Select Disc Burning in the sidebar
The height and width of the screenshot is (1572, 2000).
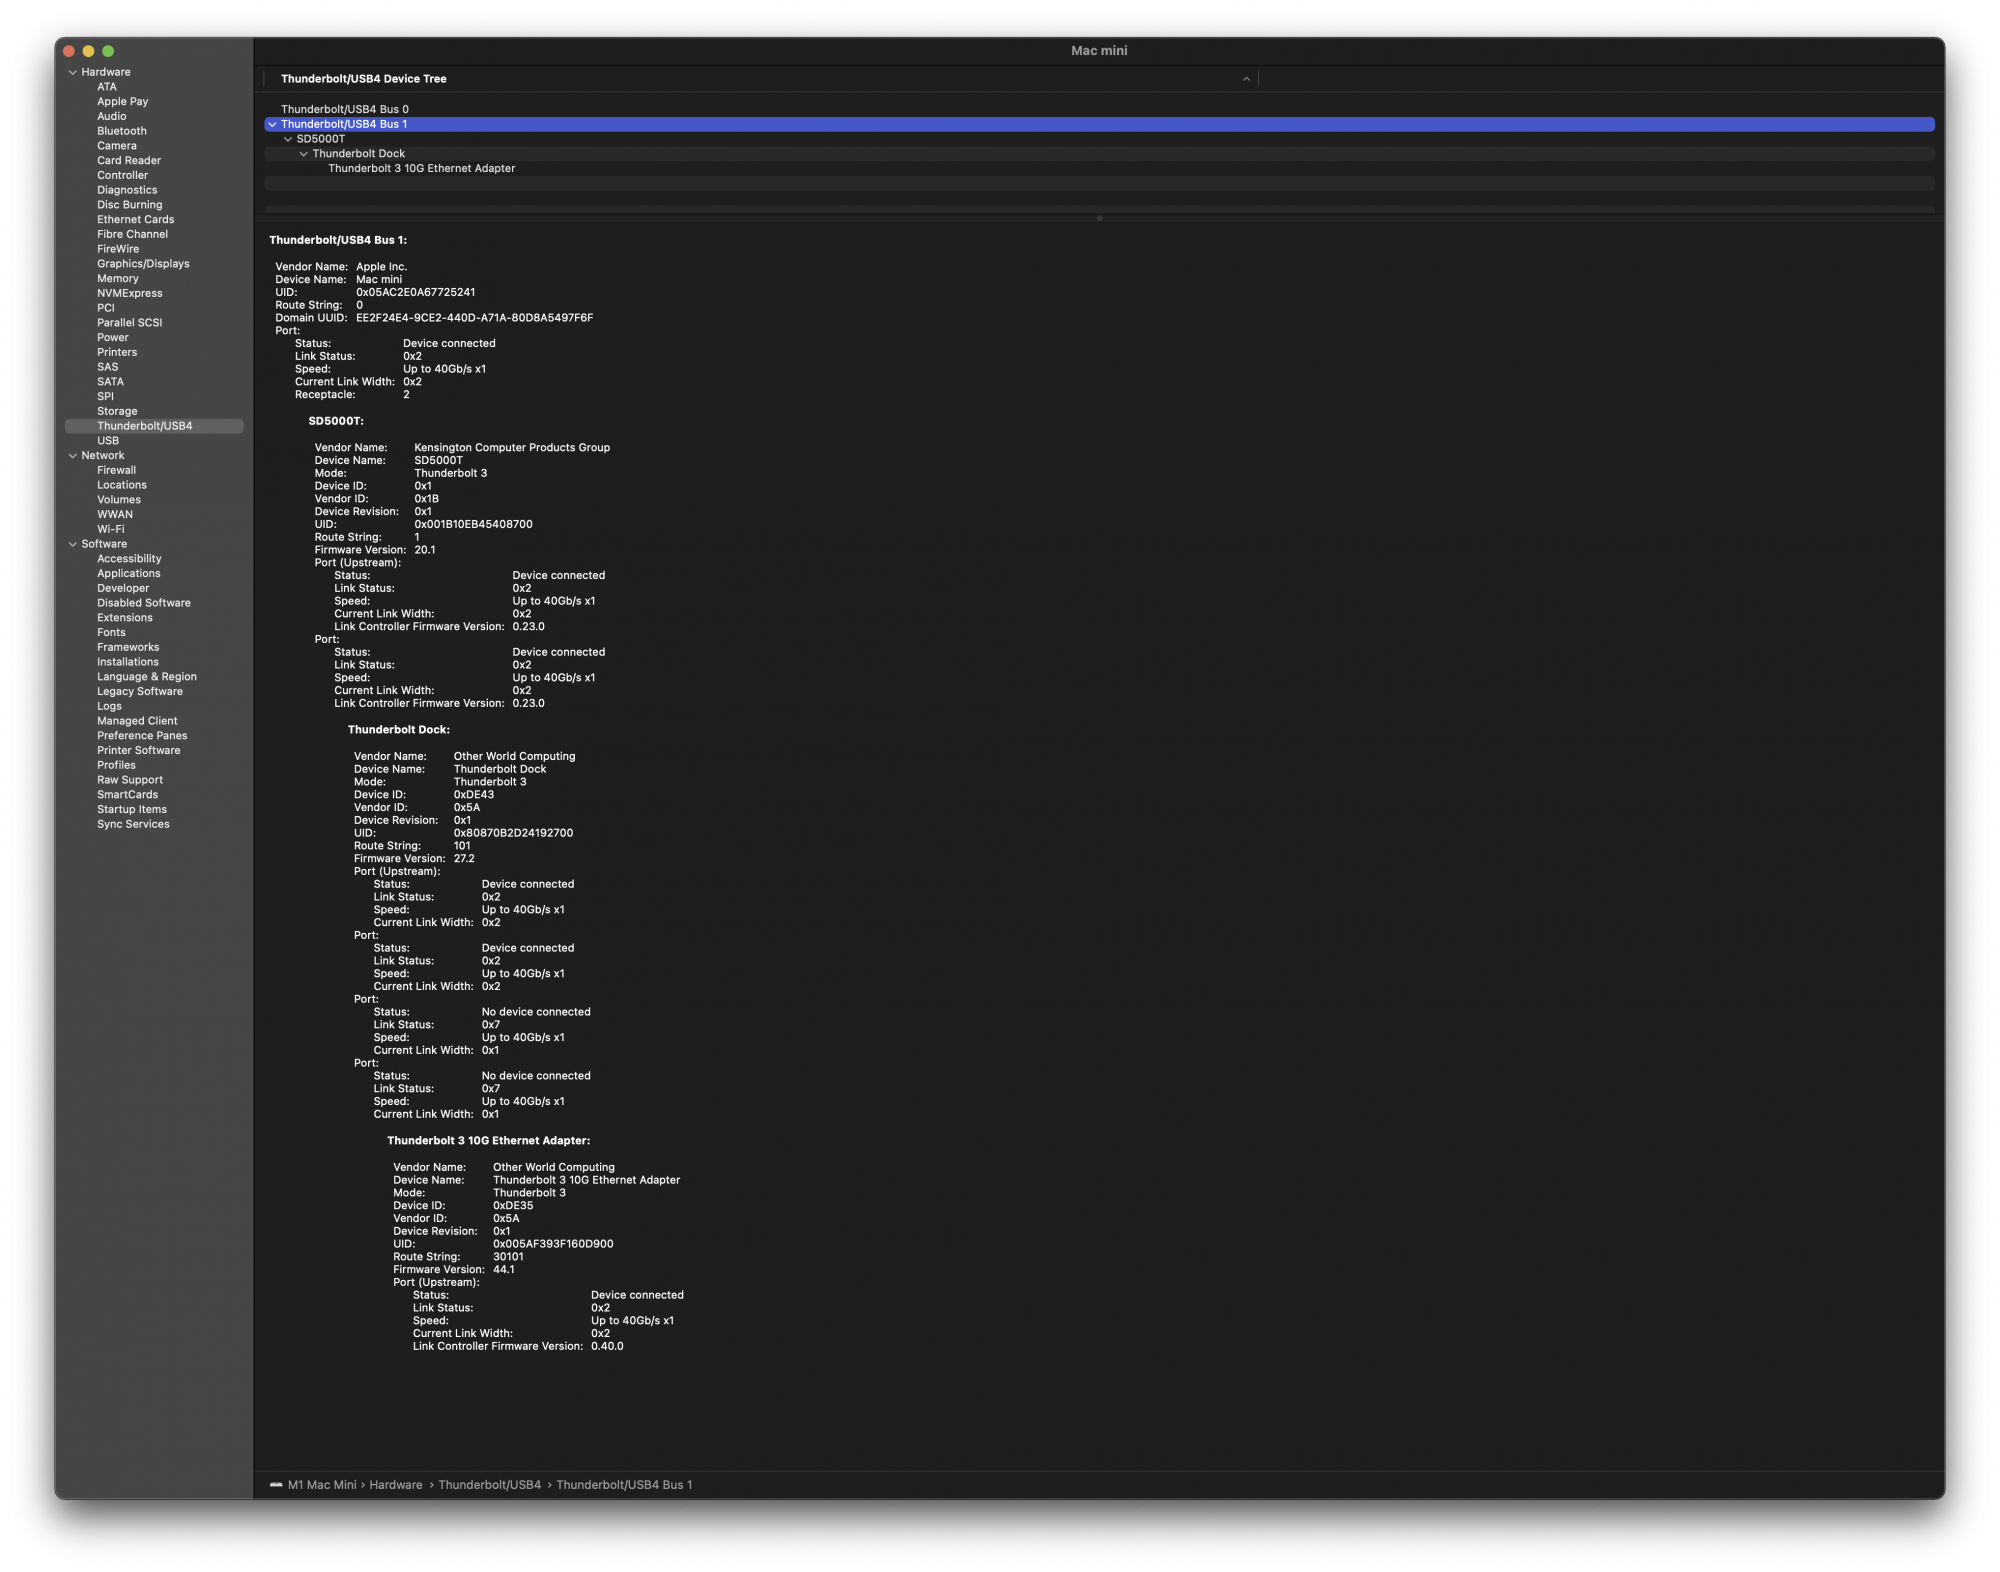click(130, 205)
